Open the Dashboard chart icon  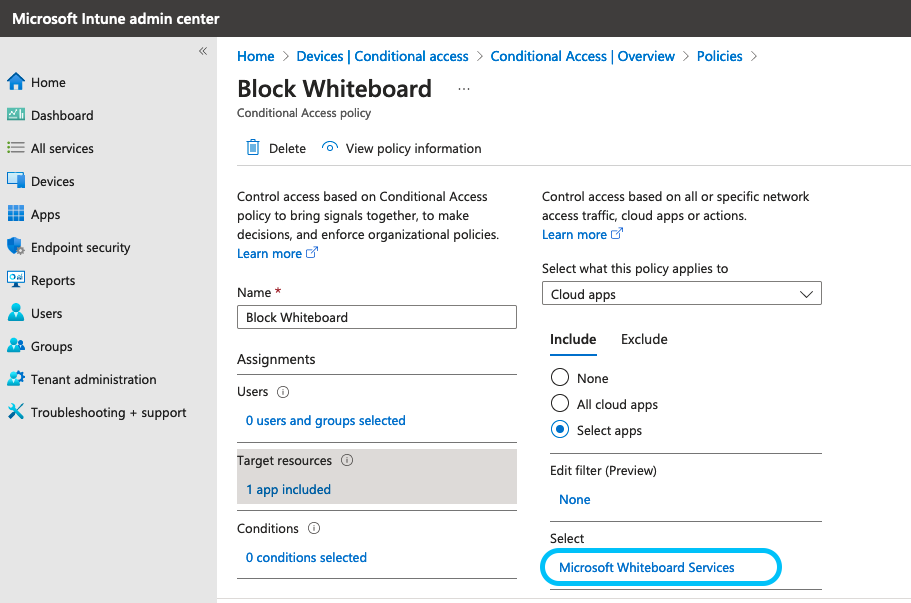click(x=16, y=114)
